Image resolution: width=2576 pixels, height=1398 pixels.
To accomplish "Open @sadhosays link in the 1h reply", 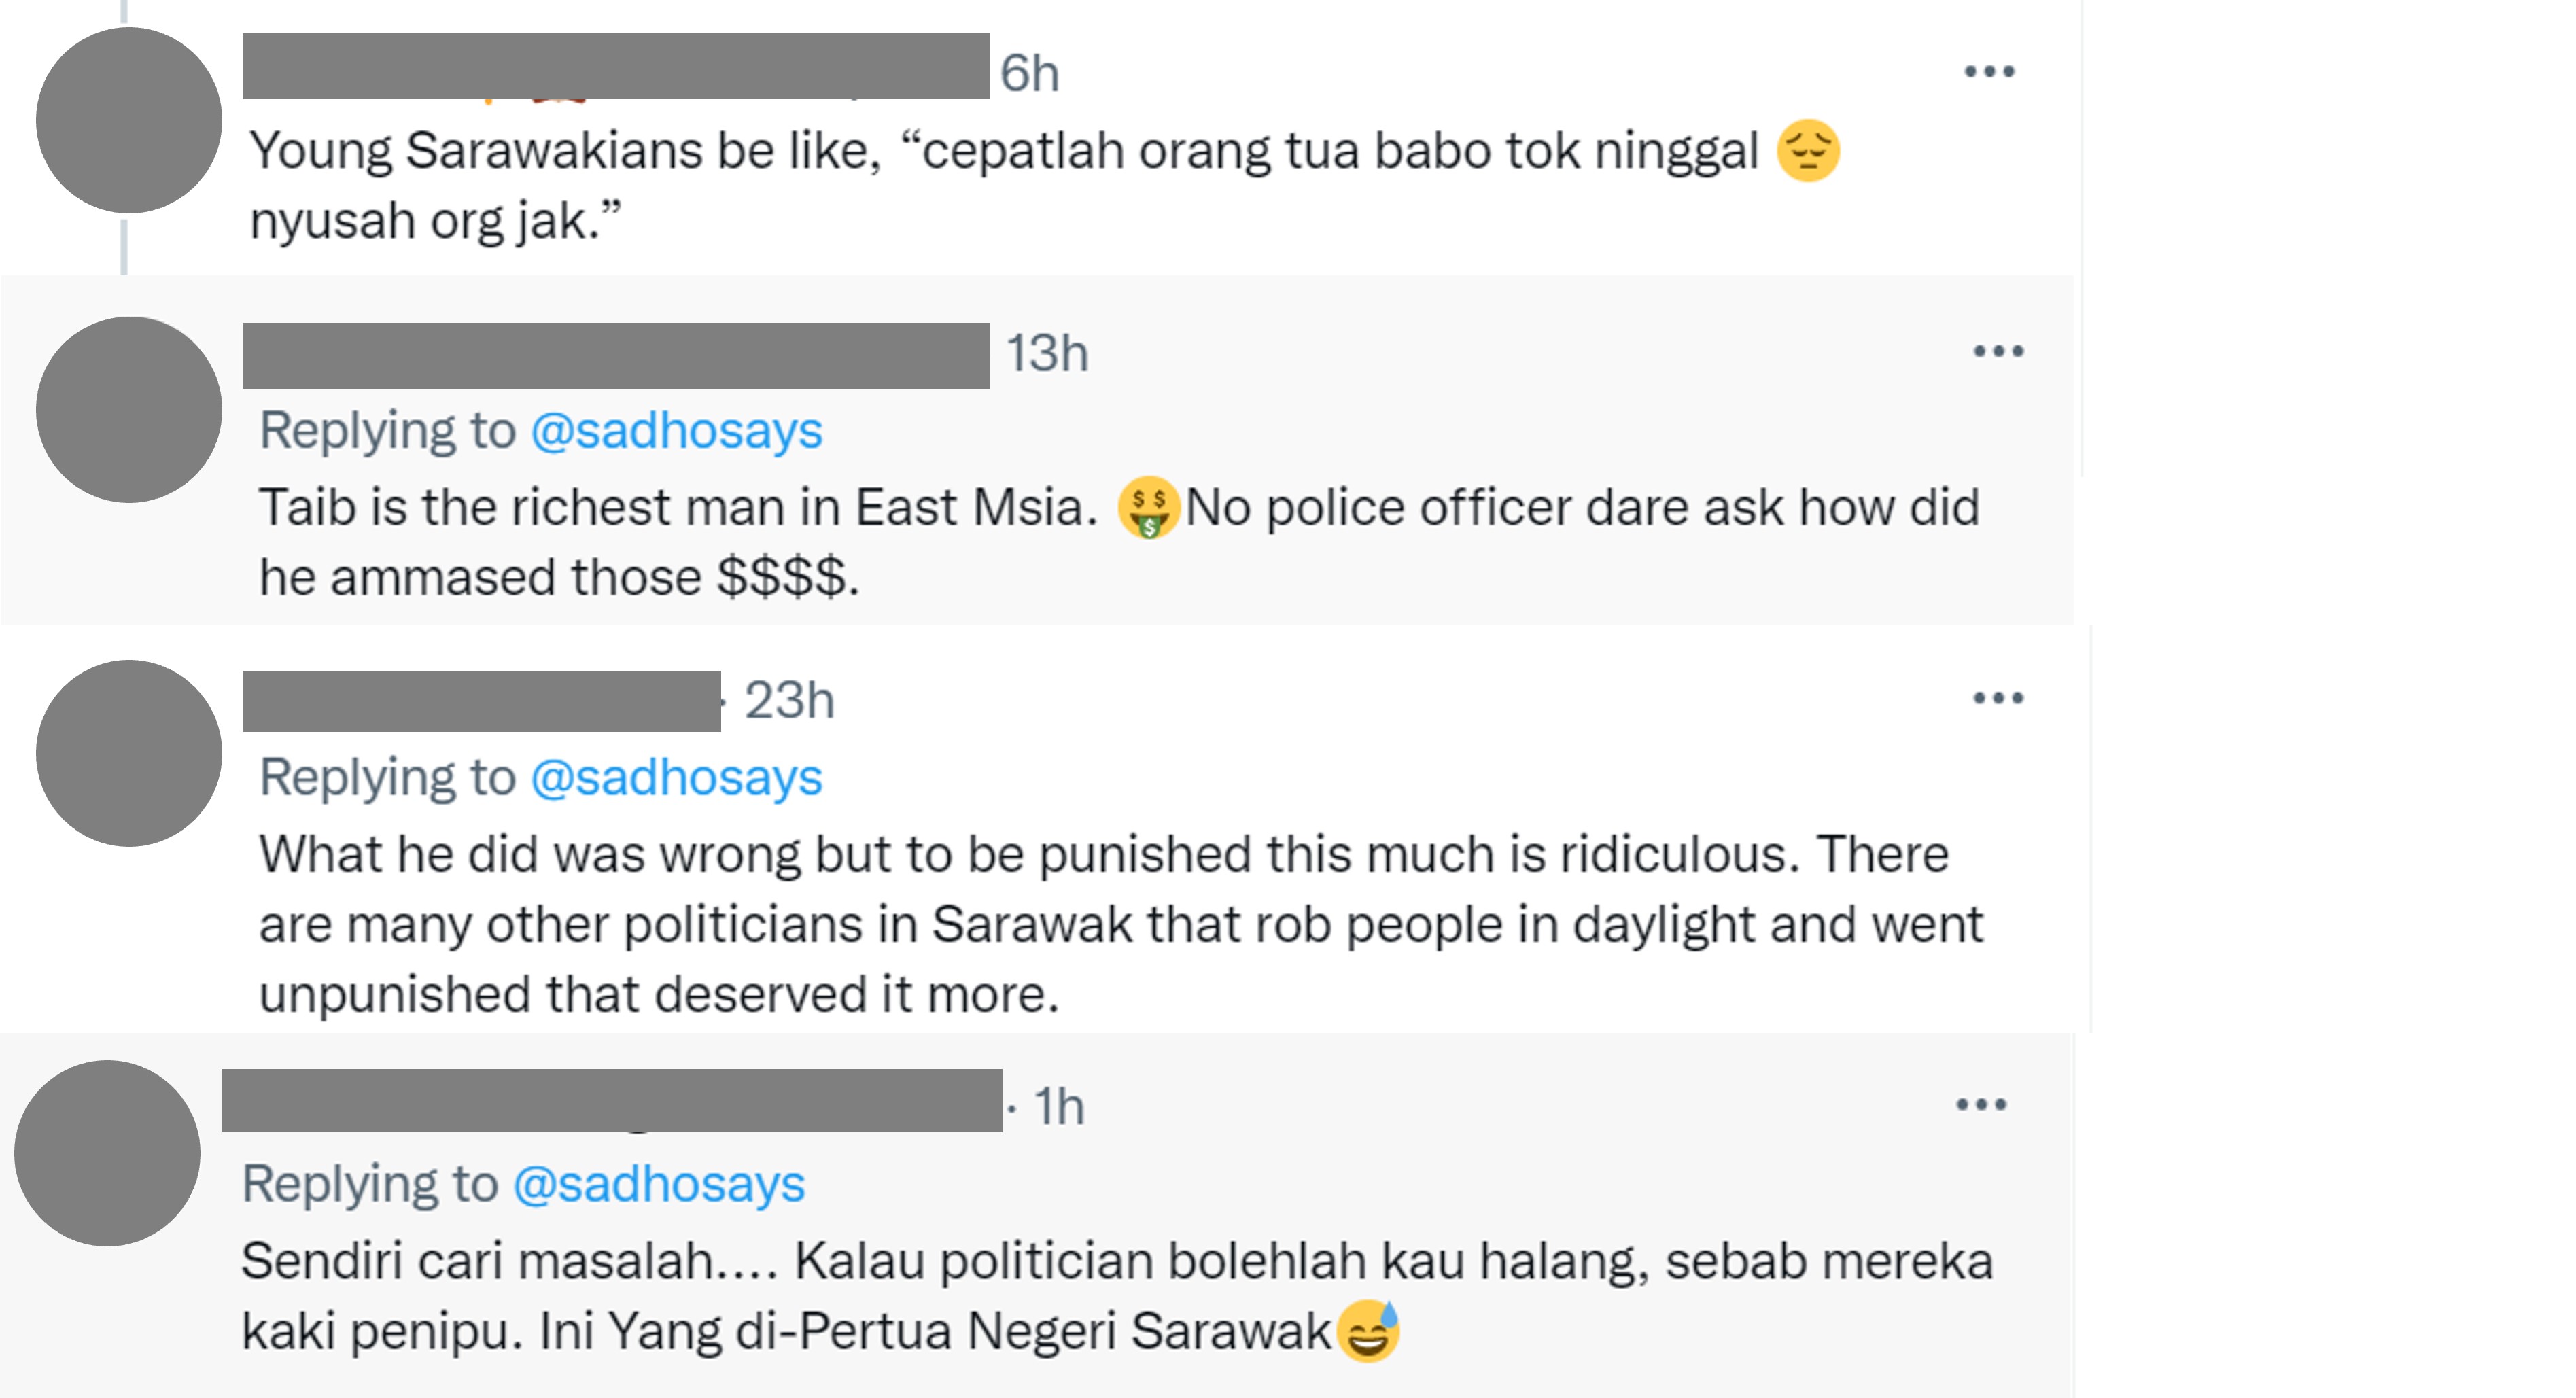I will point(659,1185).
